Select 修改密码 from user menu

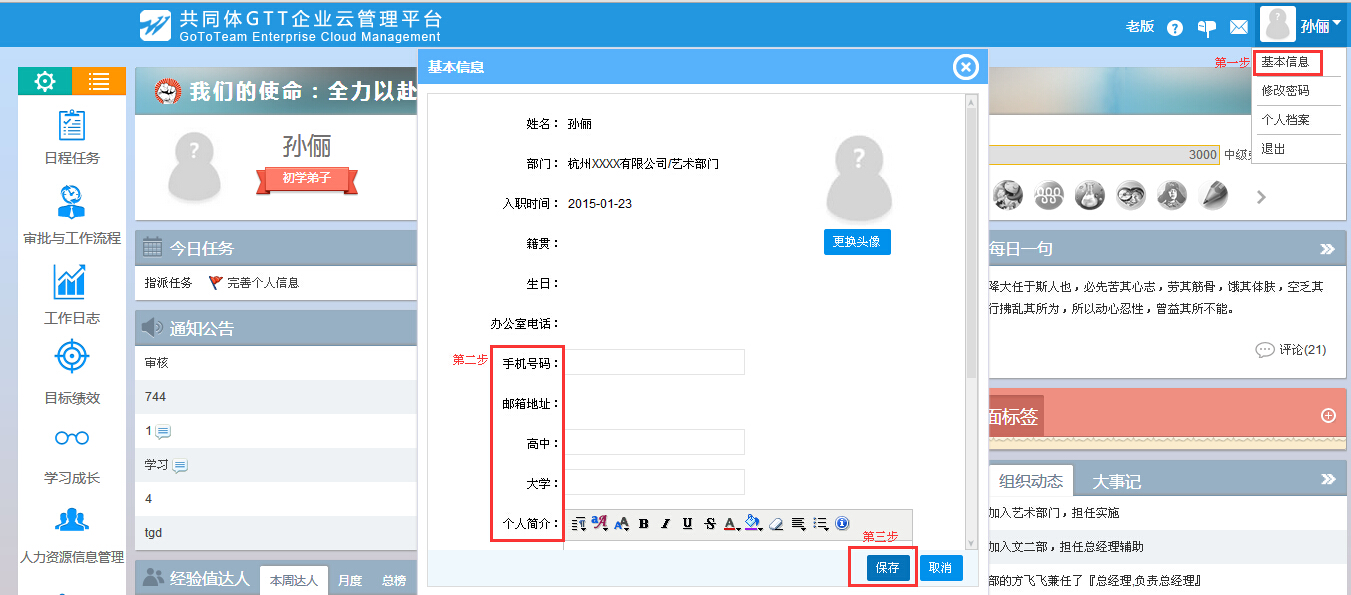coord(1285,91)
